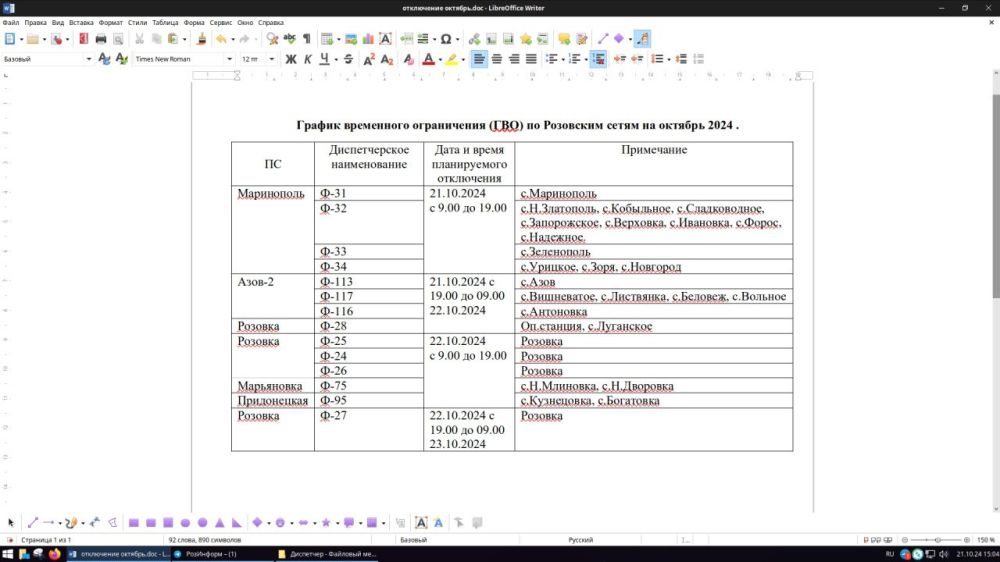This screenshot has height=562, width=1000.
Task: Open font size dropdown
Action: coord(272,59)
